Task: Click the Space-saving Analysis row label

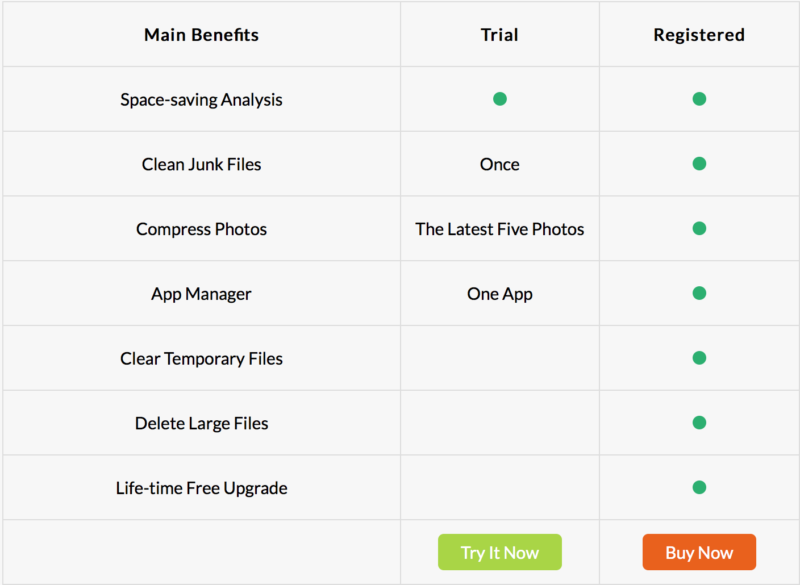Action: coord(201,100)
